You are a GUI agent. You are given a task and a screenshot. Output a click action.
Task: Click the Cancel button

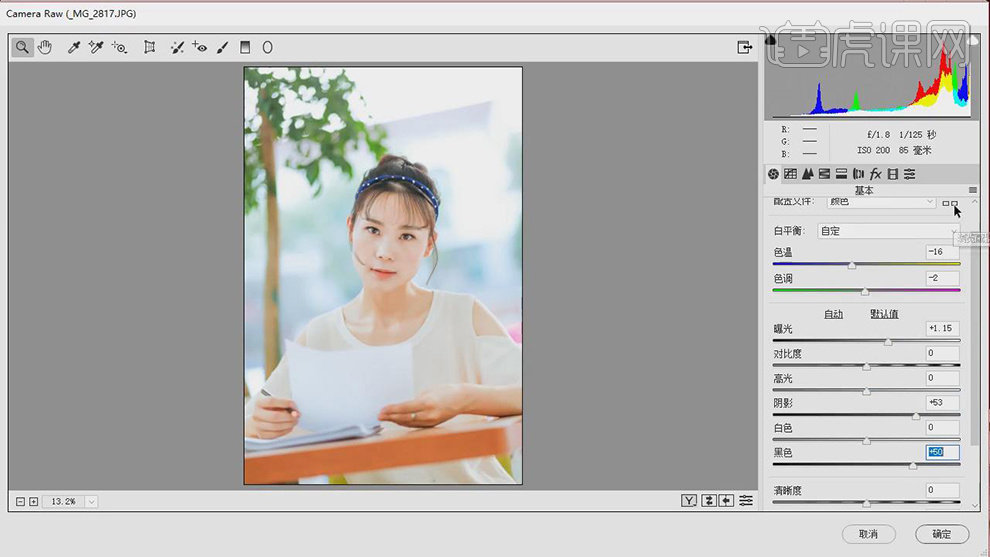pos(869,534)
